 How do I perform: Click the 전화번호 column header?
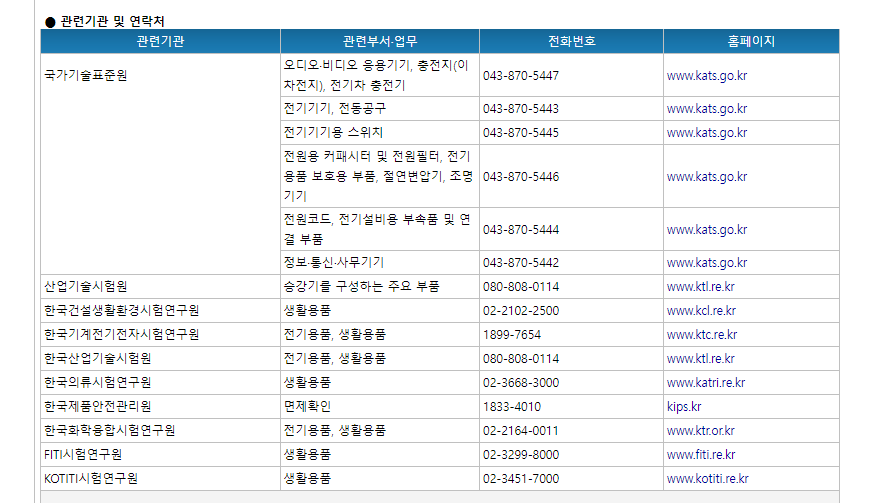pyautogui.click(x=571, y=41)
